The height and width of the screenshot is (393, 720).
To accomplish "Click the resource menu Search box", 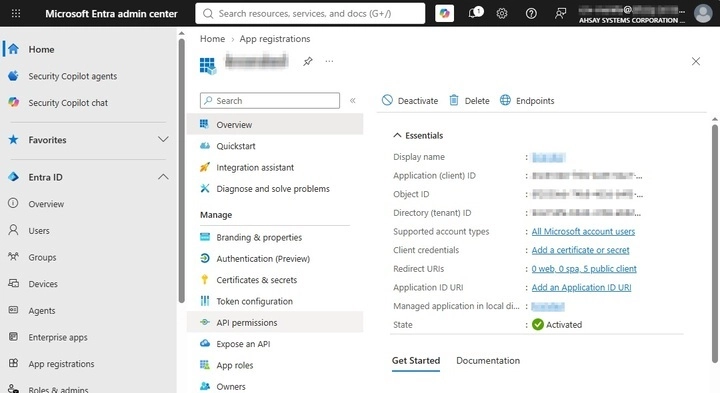I will pyautogui.click(x=270, y=101).
